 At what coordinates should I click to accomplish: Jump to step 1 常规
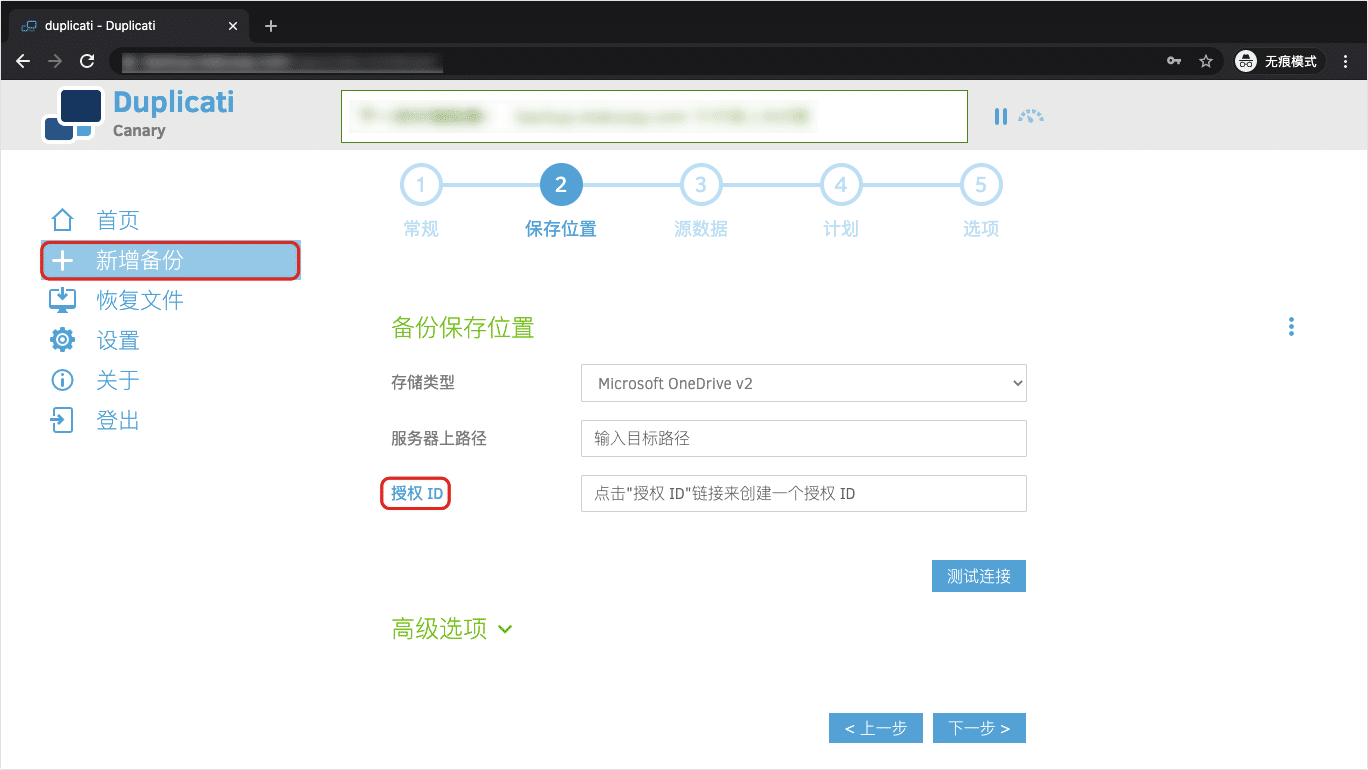pyautogui.click(x=421, y=200)
